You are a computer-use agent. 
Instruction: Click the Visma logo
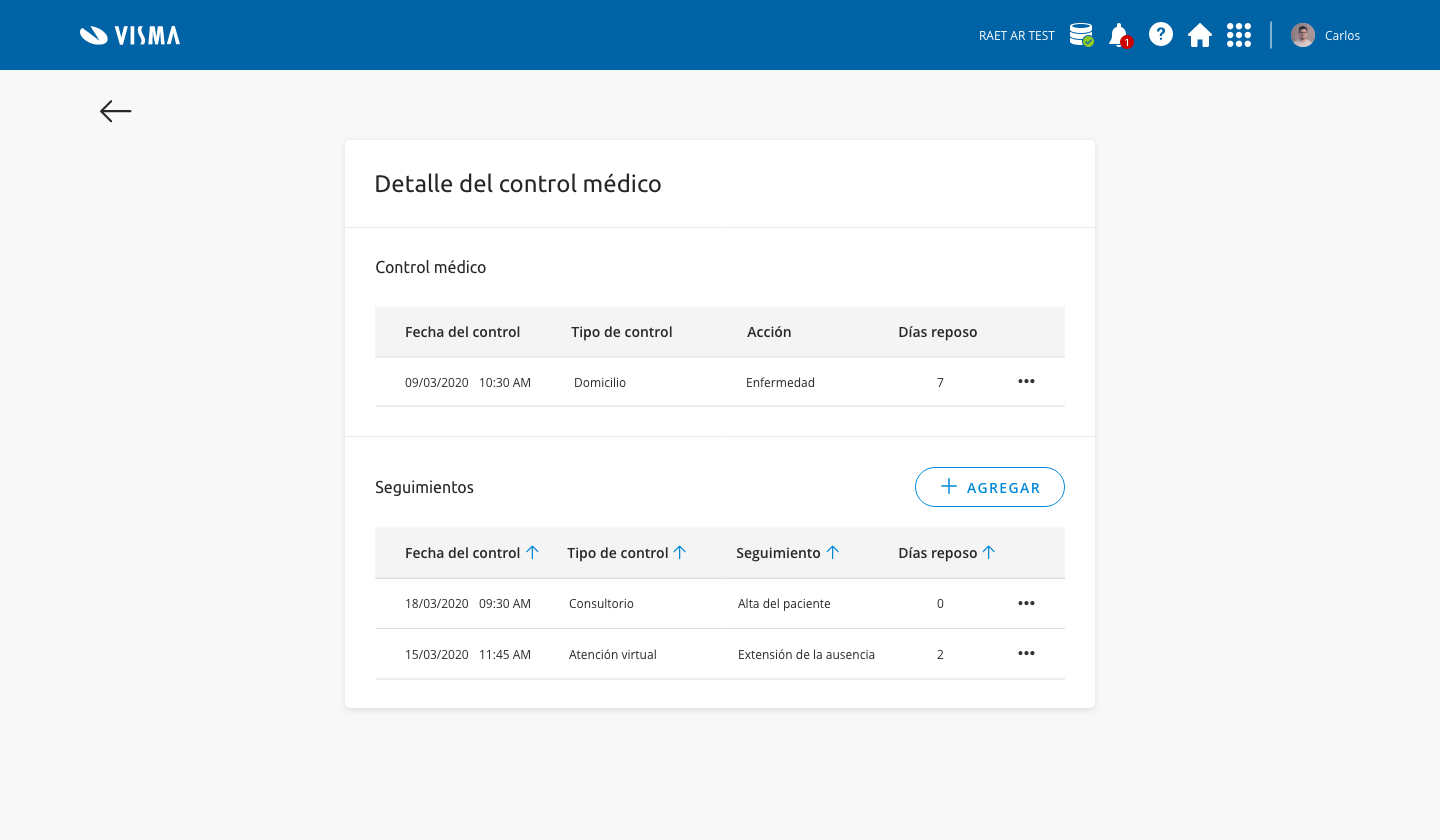pyautogui.click(x=129, y=34)
